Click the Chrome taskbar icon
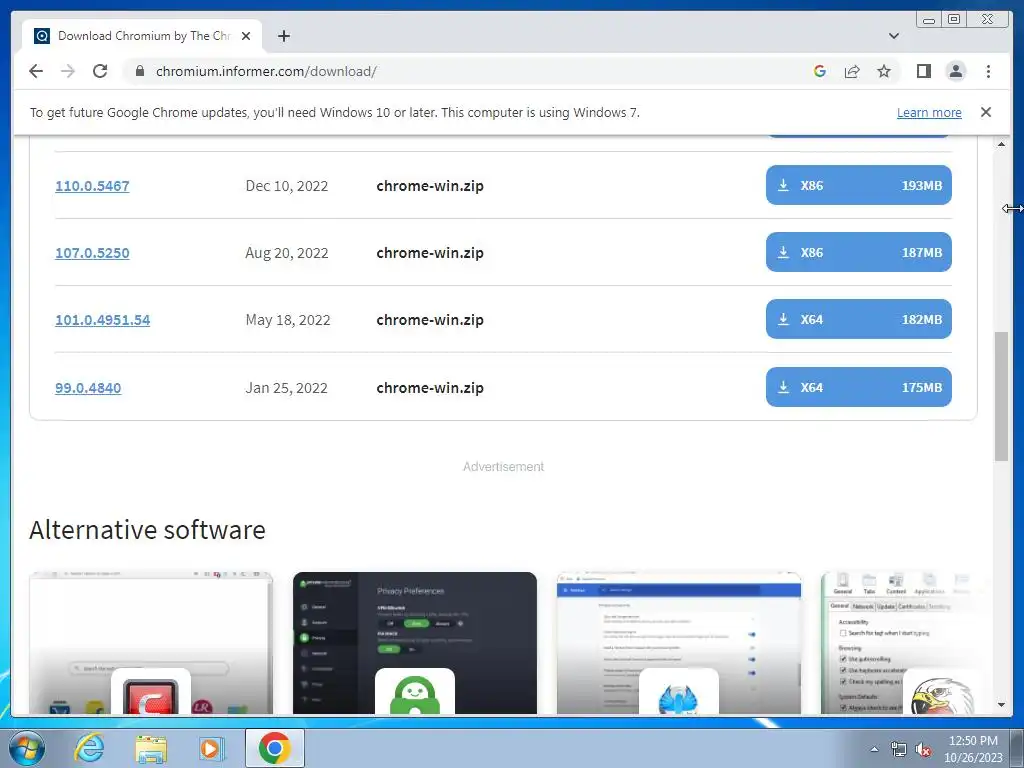Viewport: 1024px width, 768px height. [x=275, y=748]
